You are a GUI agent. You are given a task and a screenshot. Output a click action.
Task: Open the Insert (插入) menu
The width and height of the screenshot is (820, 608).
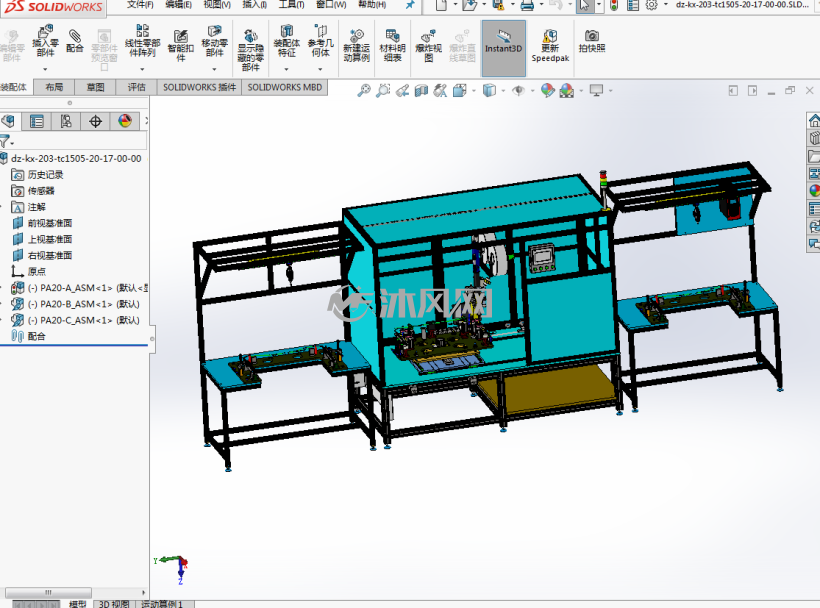tap(255, 5)
